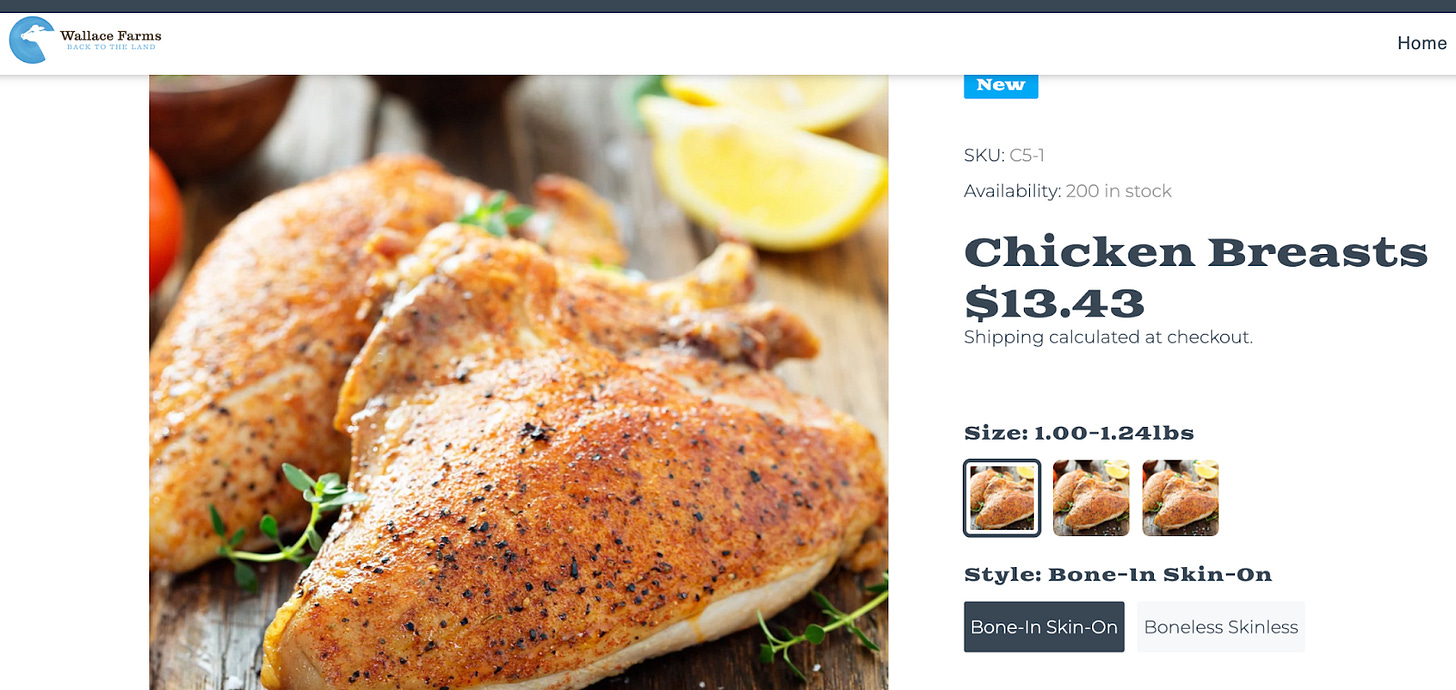This screenshot has height=690, width=1456.
Task: Select the Boneless Skinless style option
Action: pos(1221,627)
